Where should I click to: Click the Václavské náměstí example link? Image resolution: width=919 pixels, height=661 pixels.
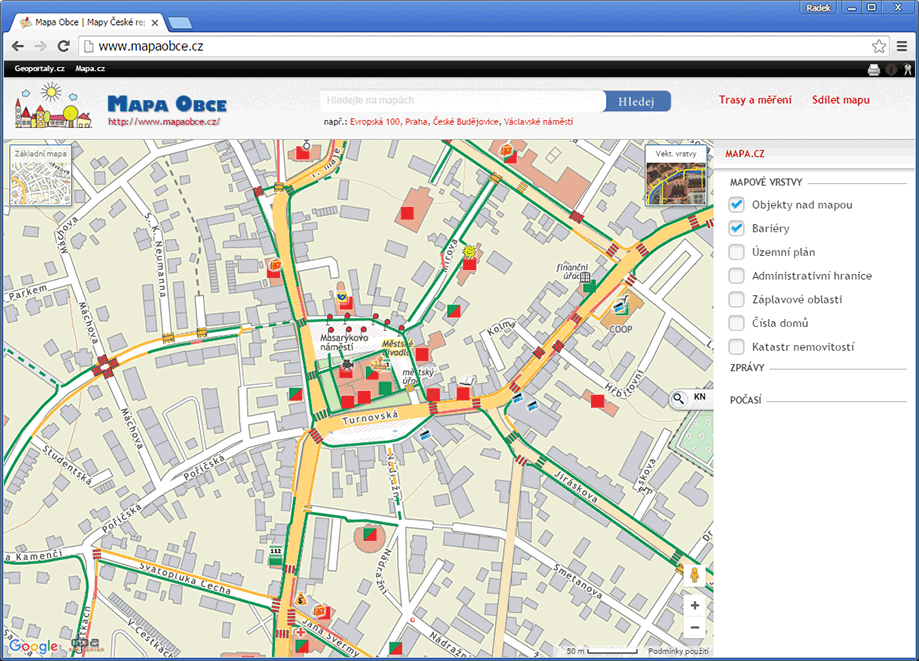[x=538, y=122]
